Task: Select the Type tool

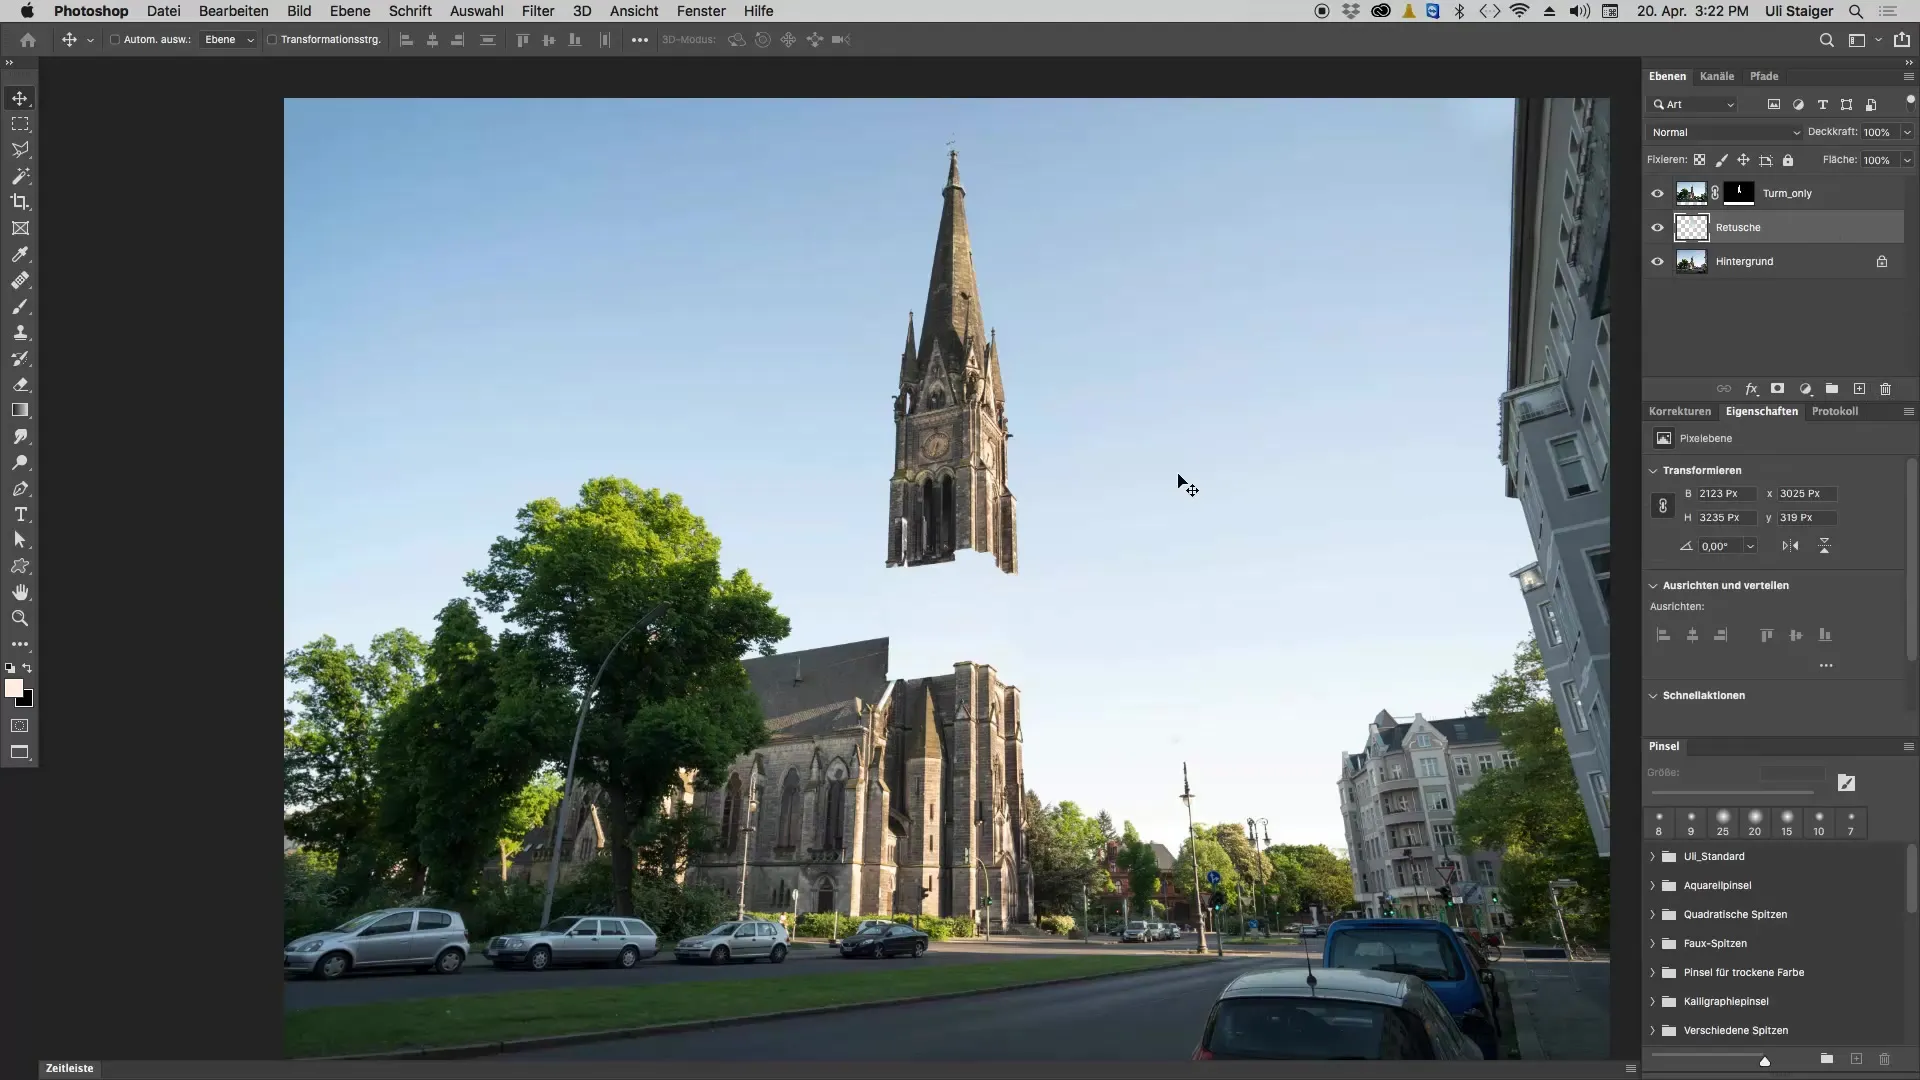Action: (20, 514)
